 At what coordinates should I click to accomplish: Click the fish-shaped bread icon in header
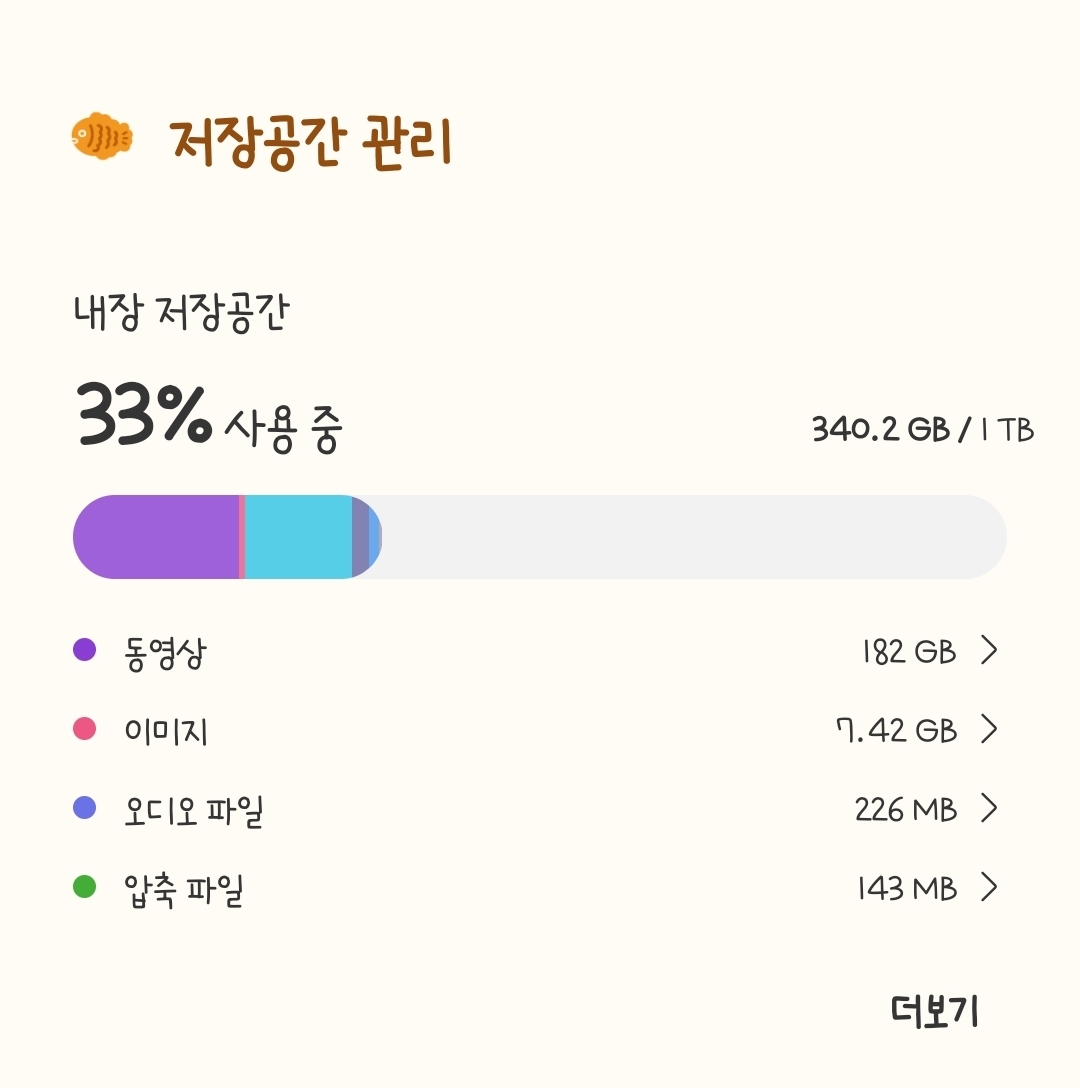(x=102, y=135)
